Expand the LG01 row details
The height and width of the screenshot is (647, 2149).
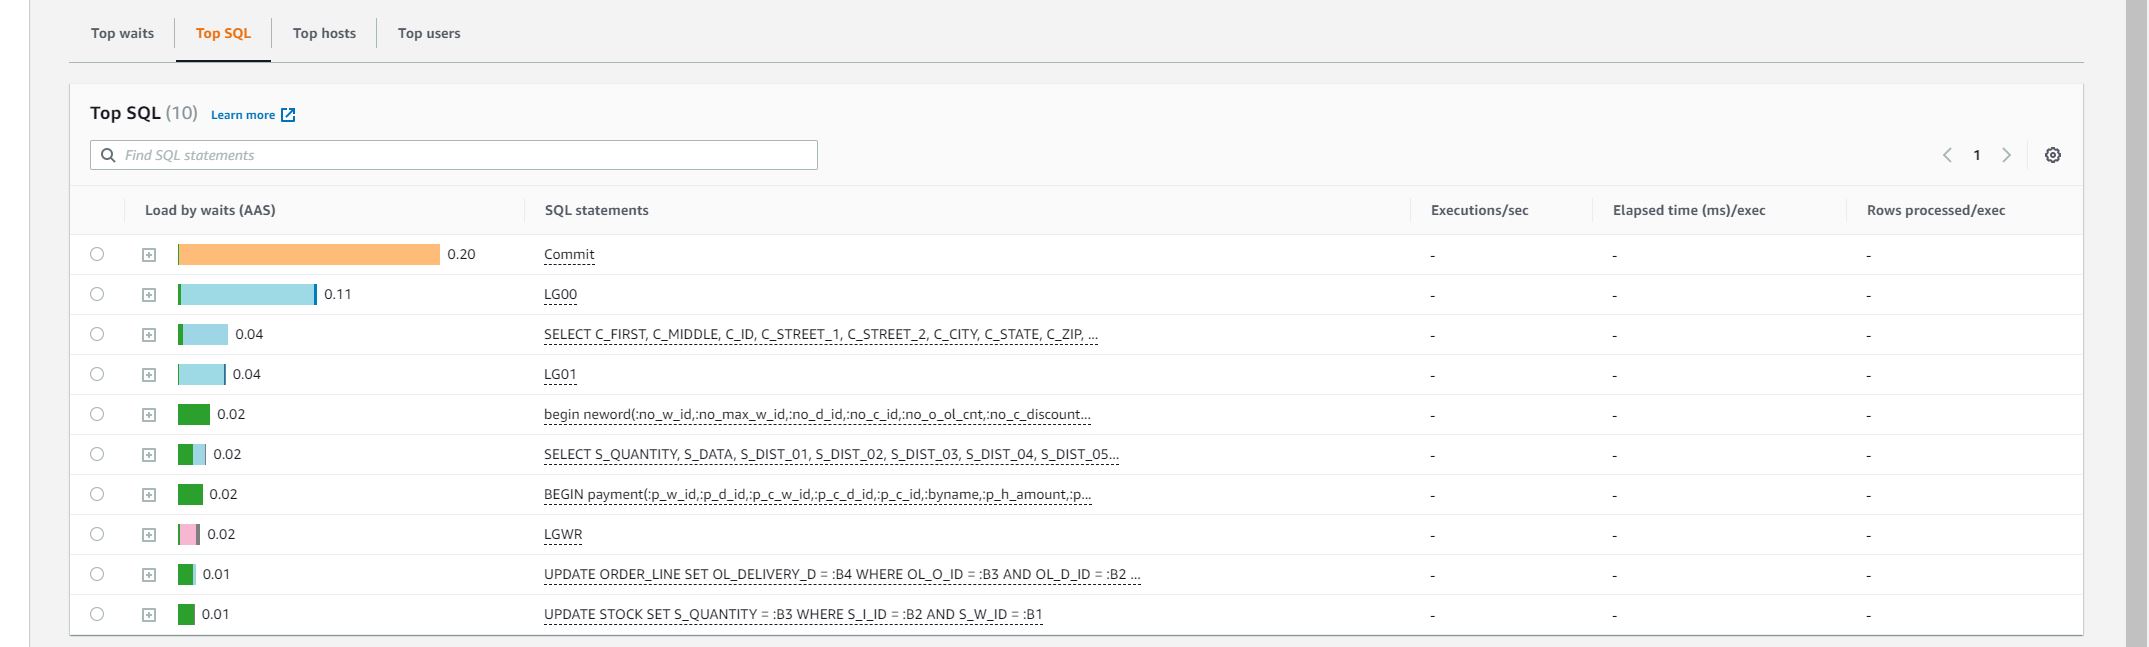pos(149,375)
